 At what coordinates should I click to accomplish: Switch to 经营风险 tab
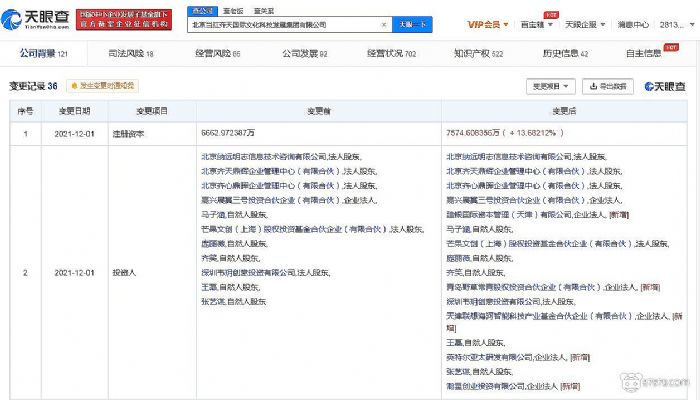(x=217, y=54)
